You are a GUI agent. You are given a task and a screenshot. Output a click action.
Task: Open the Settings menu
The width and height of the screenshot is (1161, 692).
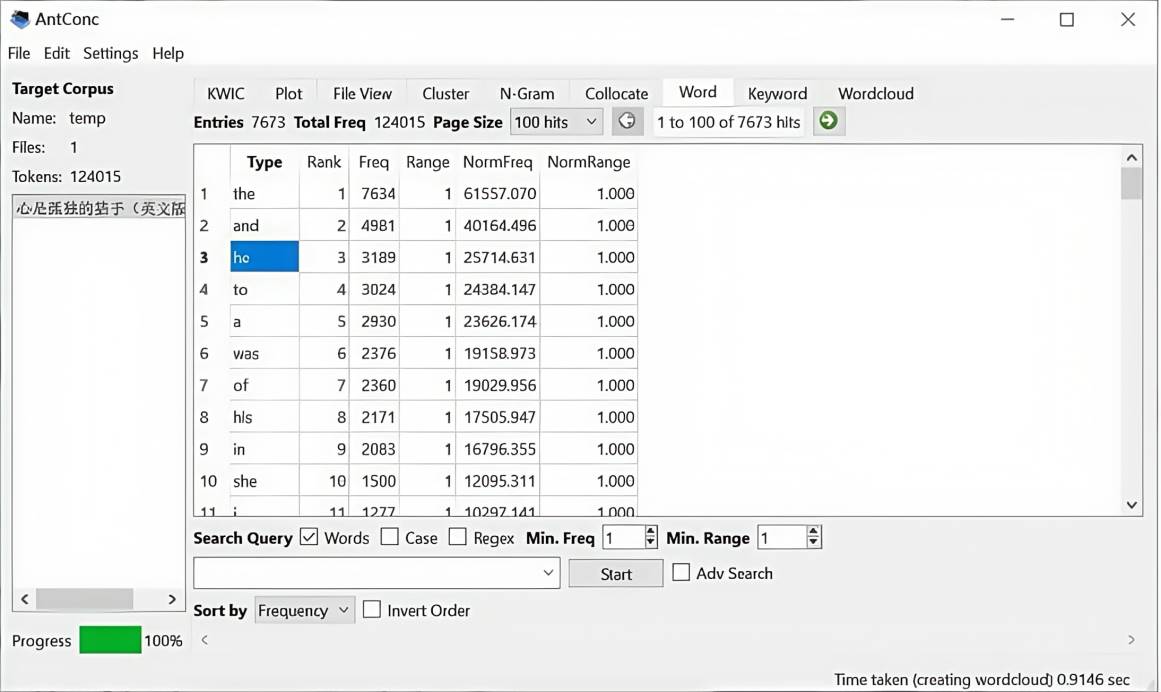(x=110, y=53)
